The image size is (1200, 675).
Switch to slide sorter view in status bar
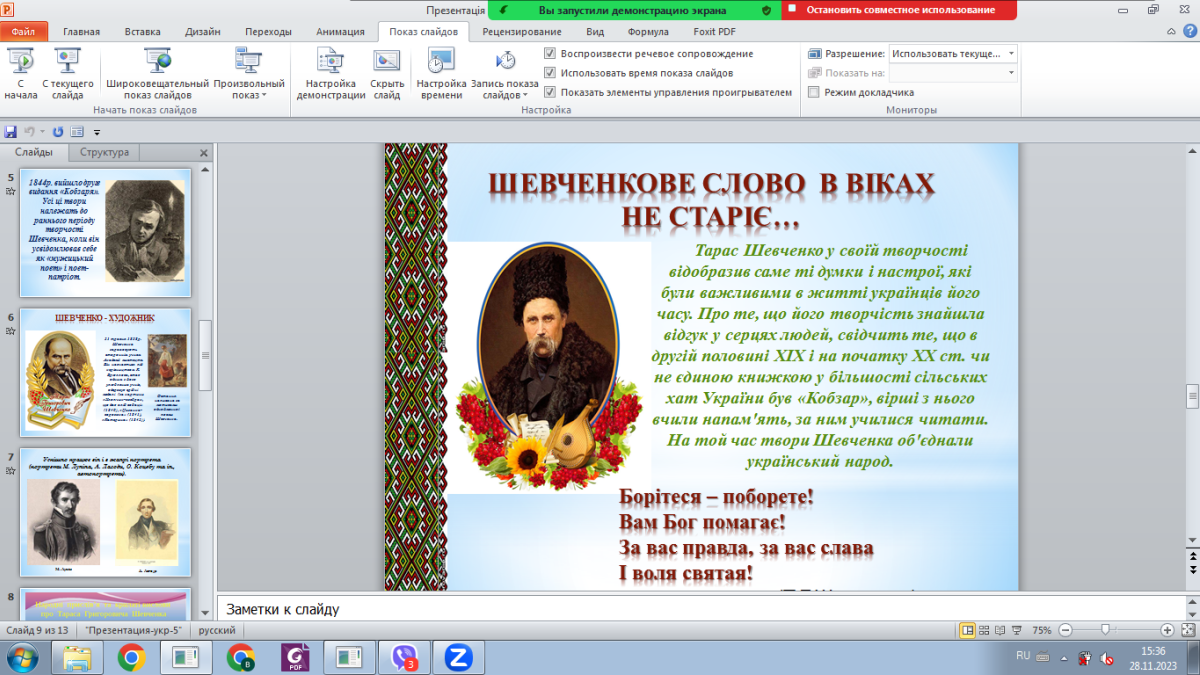coord(985,631)
